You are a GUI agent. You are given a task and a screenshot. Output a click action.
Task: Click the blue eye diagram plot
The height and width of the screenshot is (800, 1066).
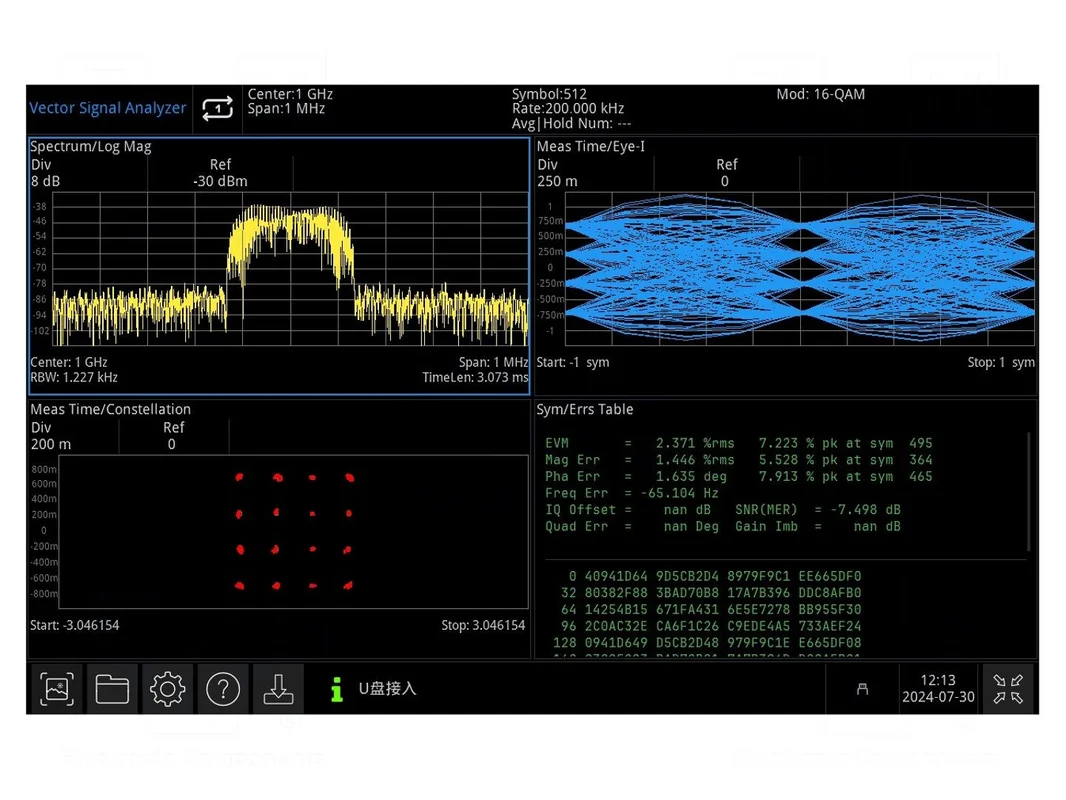800,269
